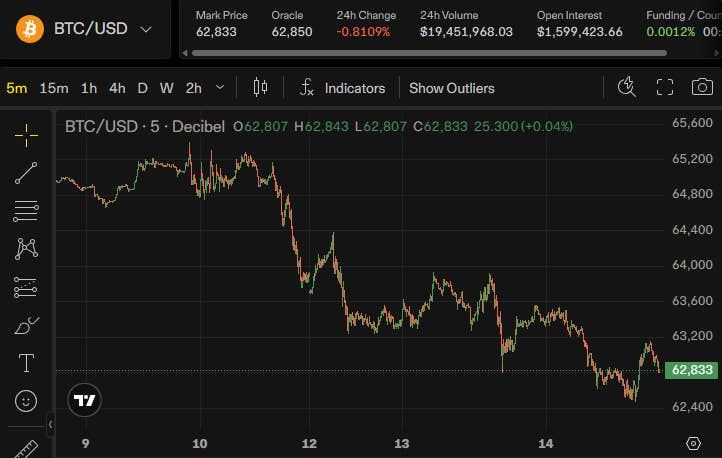This screenshot has width=722, height=458.
Task: Collapse the drawing toolbar arrow
Action: pyautogui.click(x=51, y=424)
